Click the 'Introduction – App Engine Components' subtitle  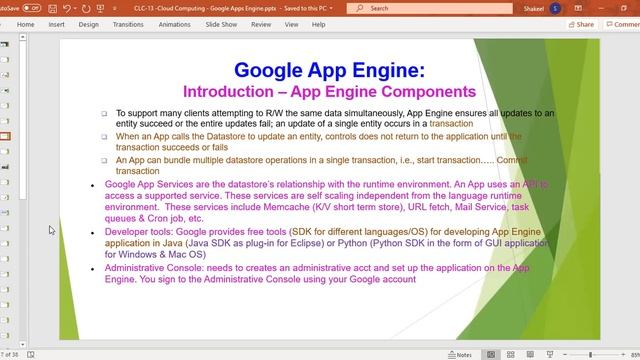329,91
